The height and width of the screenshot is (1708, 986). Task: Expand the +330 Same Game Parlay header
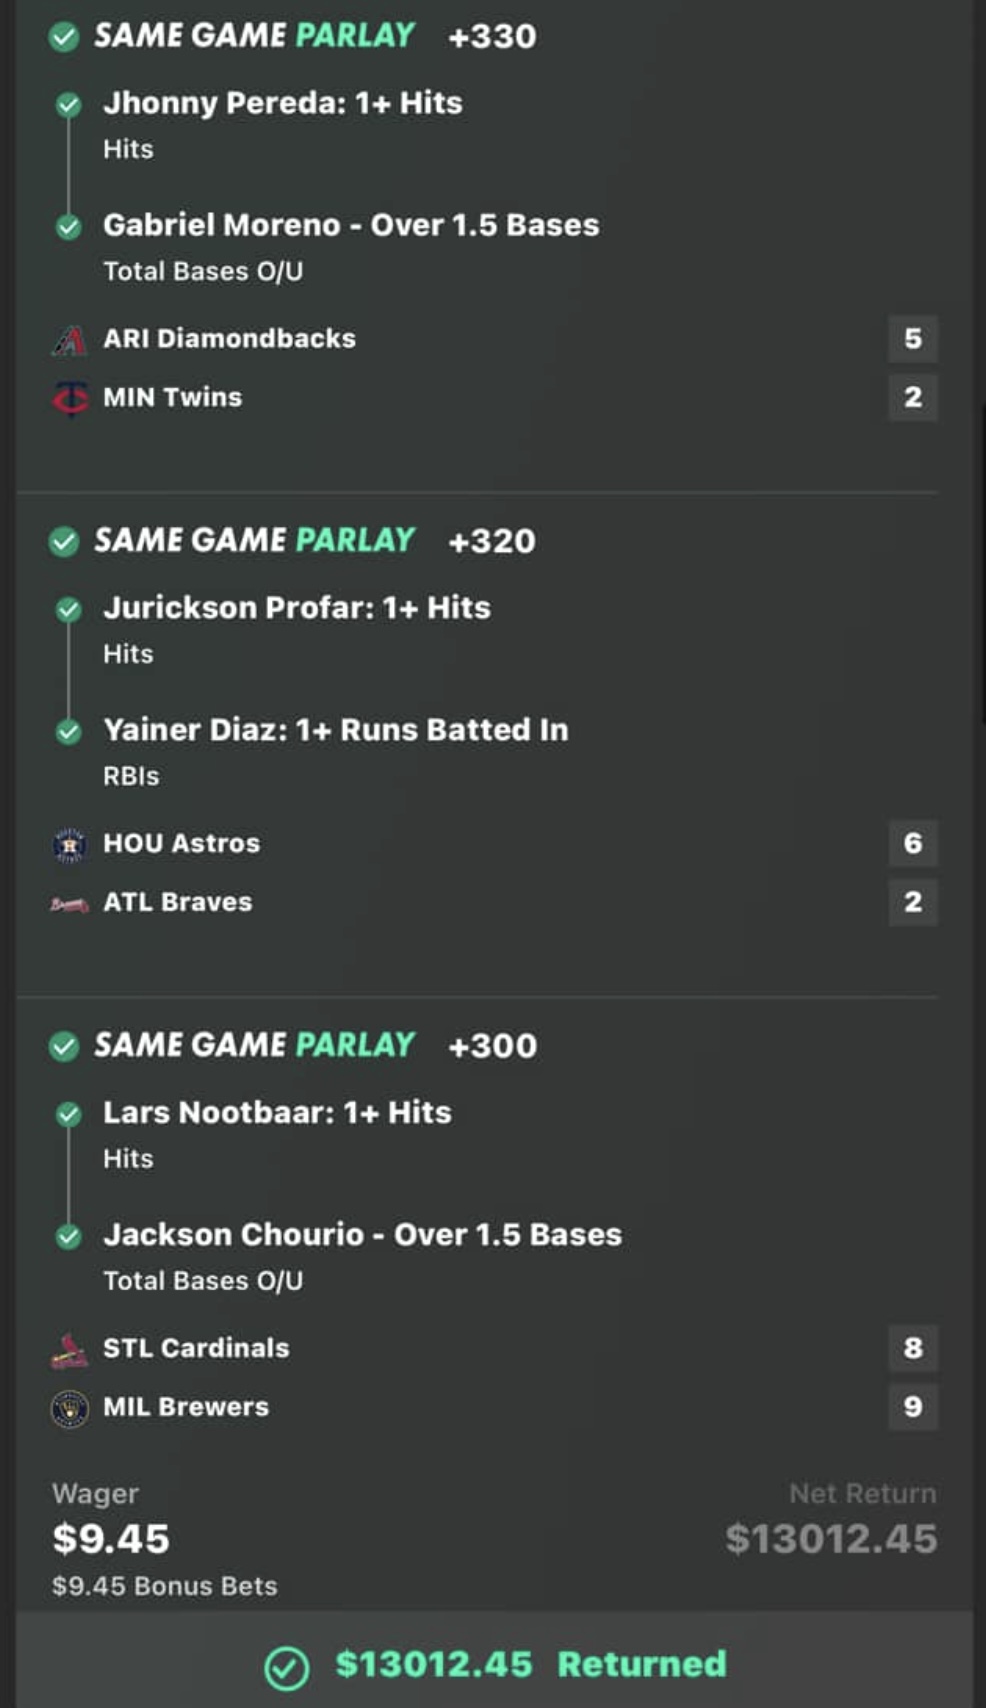315,36
